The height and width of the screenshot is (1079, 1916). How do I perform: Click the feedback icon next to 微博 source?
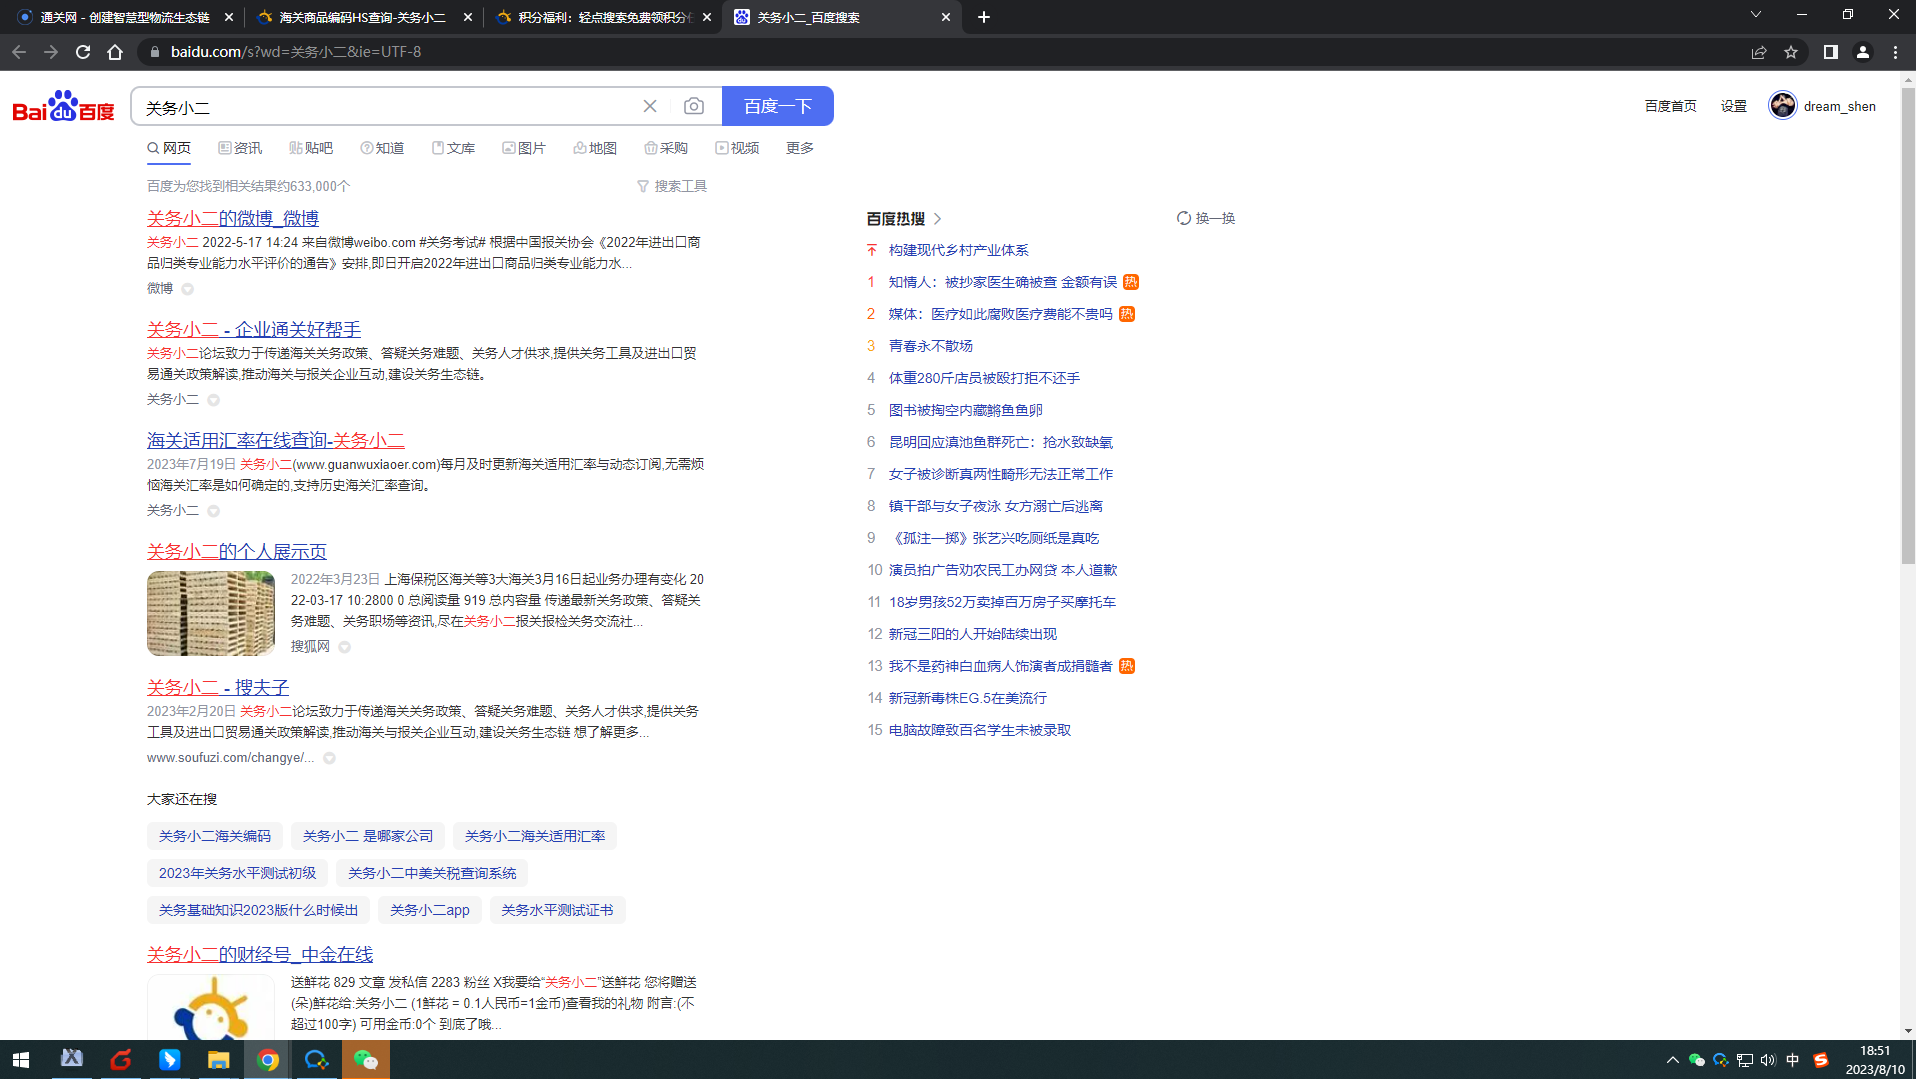(x=187, y=289)
